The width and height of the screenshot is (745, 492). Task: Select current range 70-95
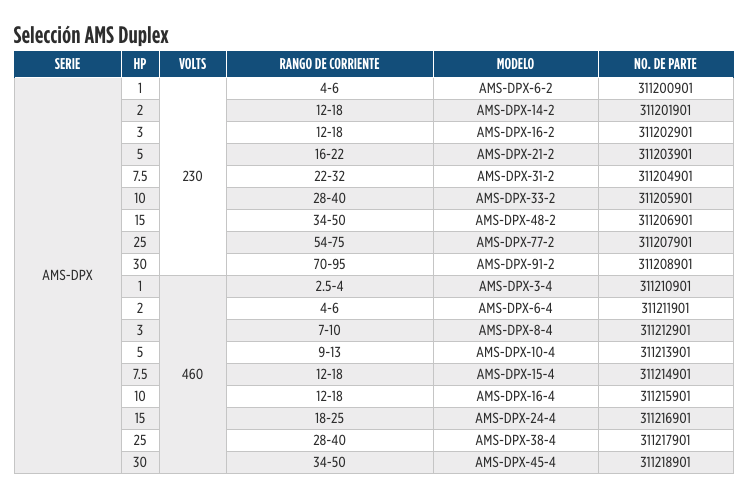click(329, 265)
